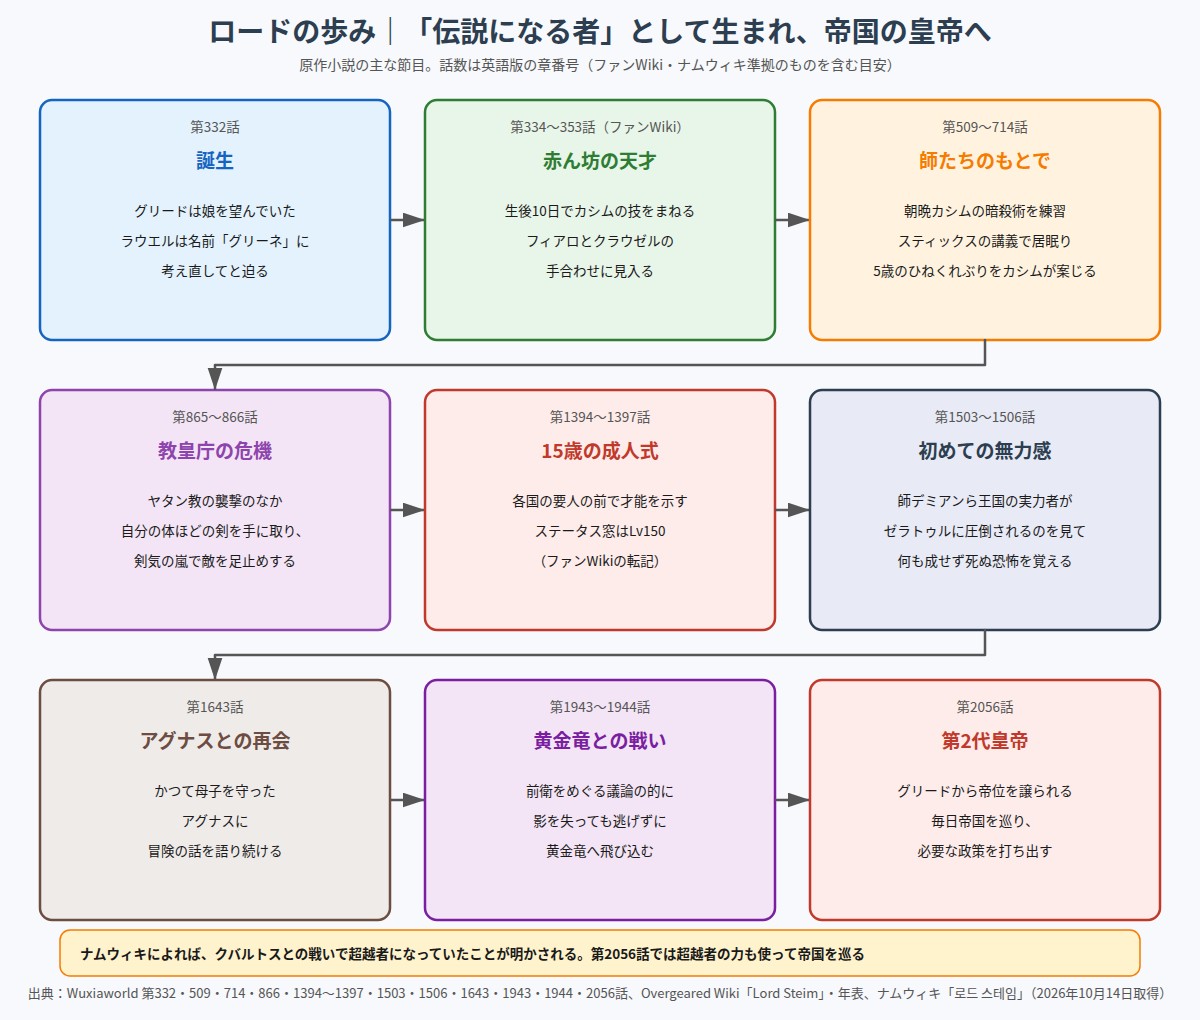Click the main title 'ロードの歩み'
Screen dimensions: 1200x1020
click(x=292, y=32)
